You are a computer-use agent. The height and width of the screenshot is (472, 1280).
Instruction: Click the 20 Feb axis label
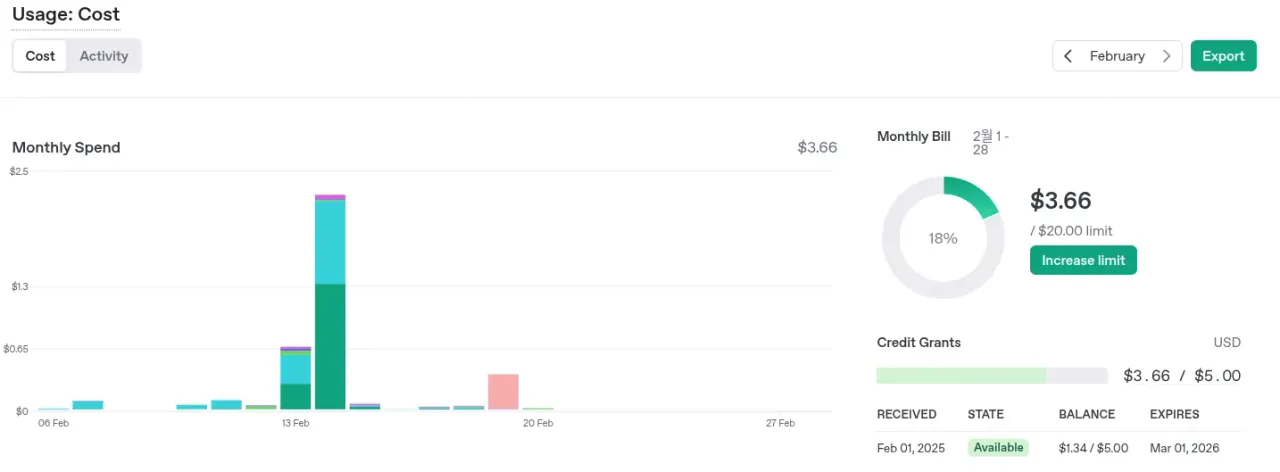(x=538, y=423)
